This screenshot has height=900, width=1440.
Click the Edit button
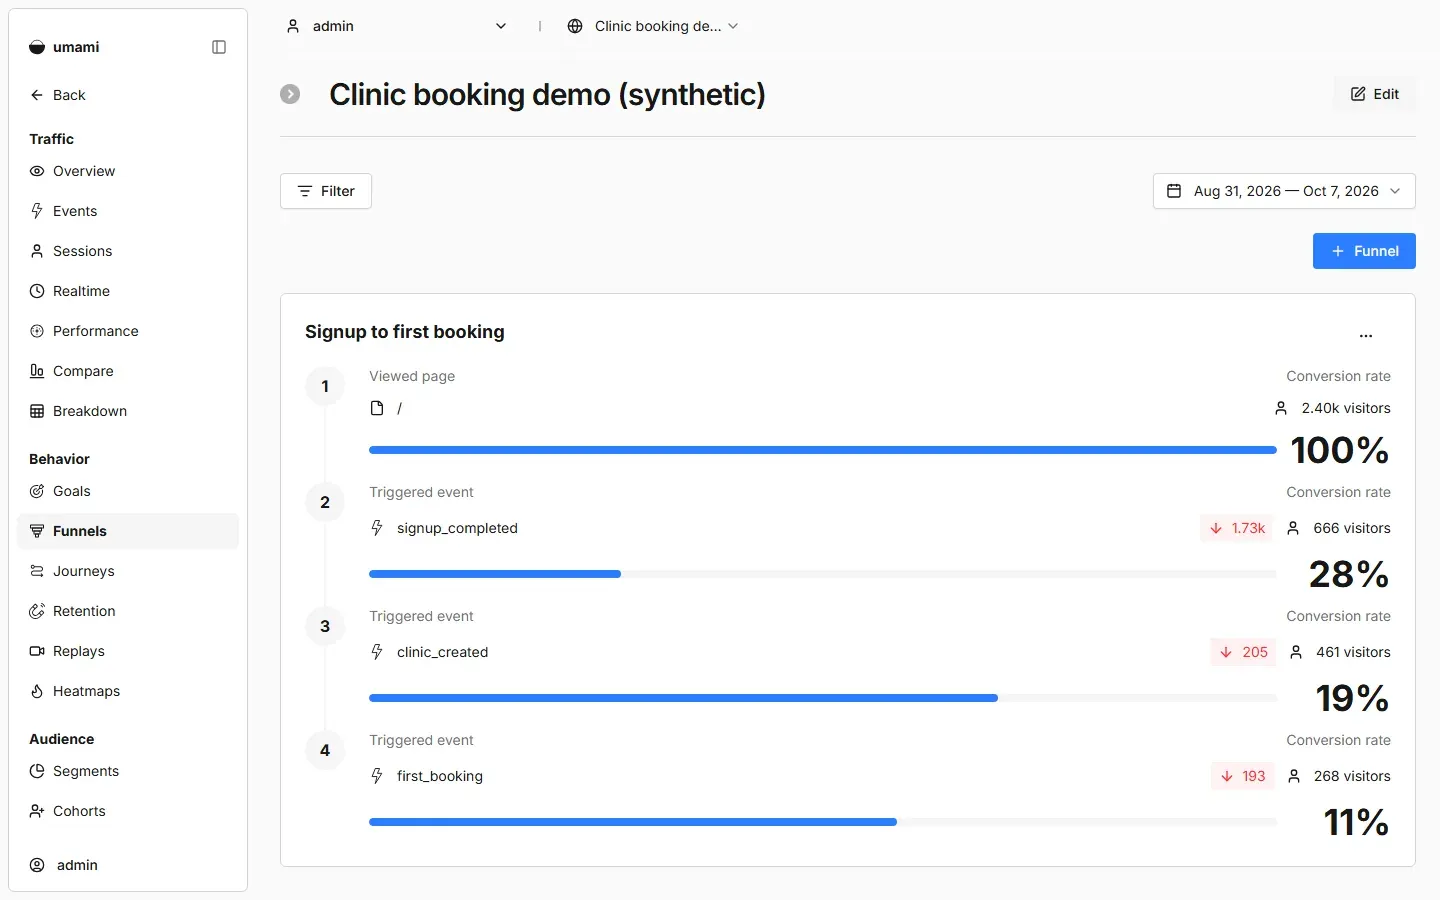1375,94
